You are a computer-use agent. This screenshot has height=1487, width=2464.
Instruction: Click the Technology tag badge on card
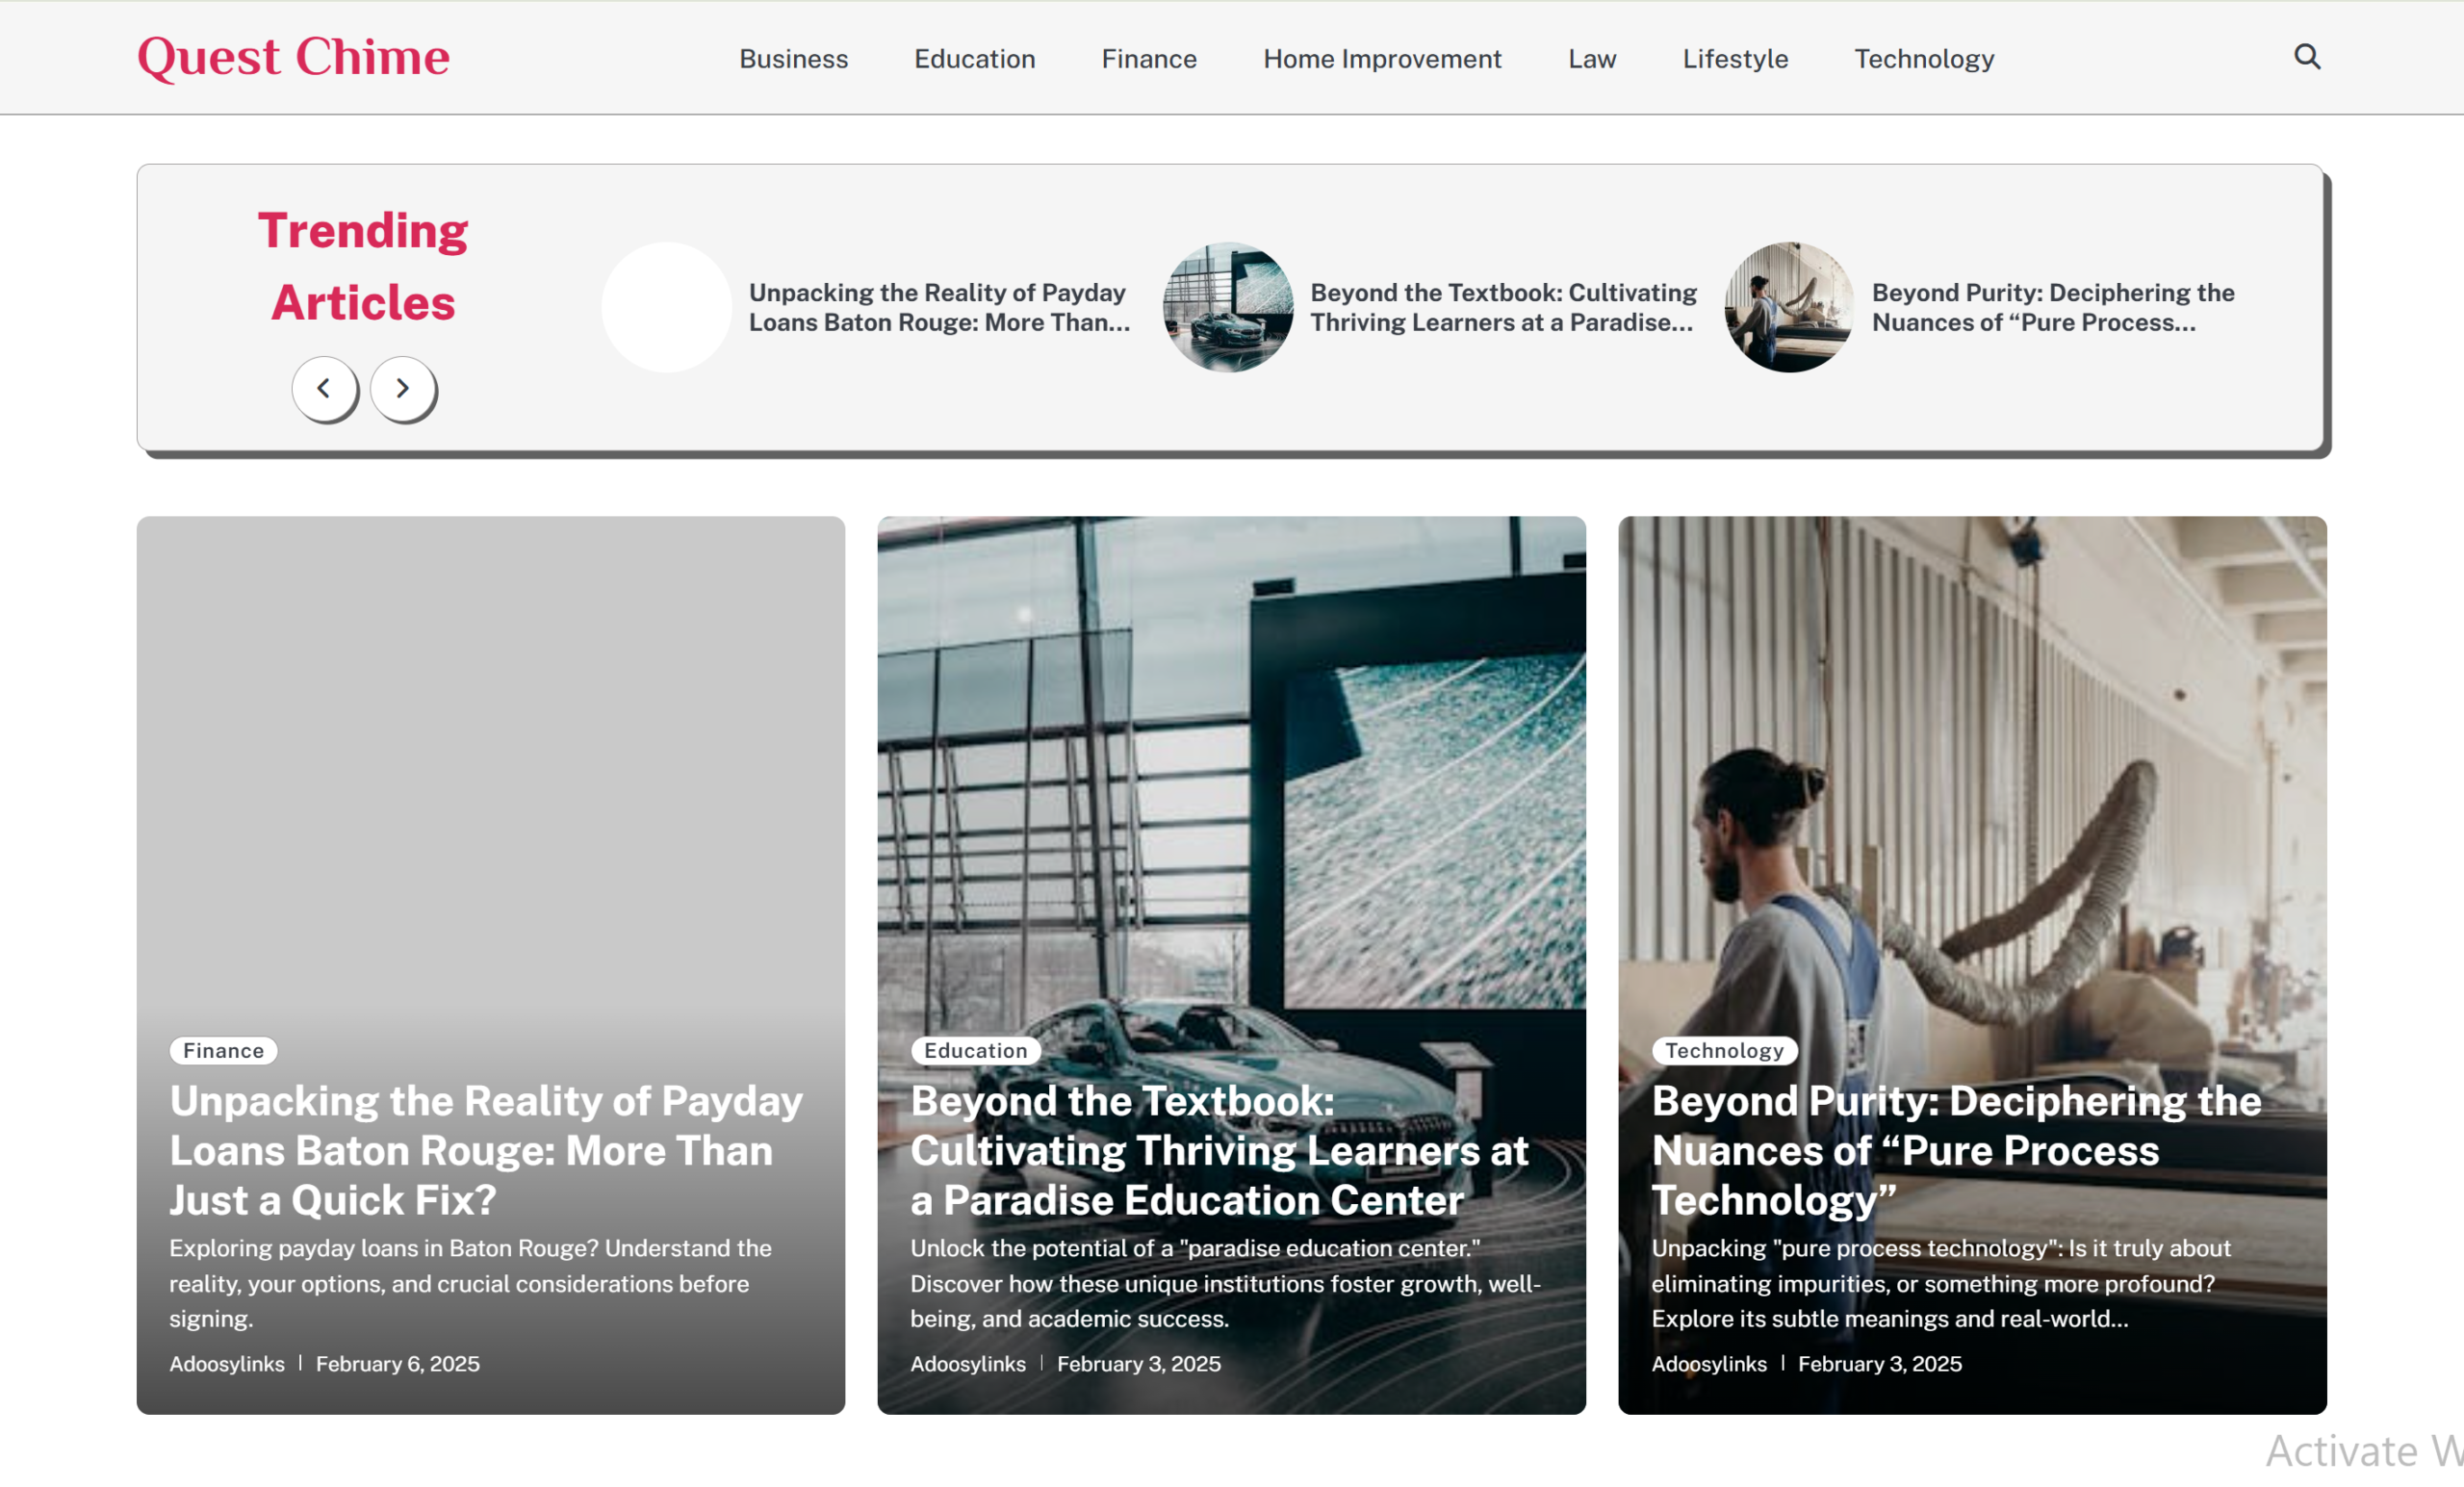[1724, 1050]
